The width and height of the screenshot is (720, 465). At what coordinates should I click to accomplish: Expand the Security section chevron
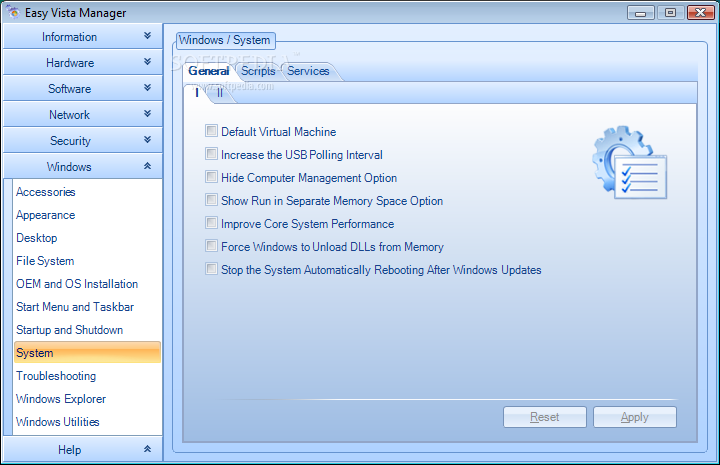pos(147,140)
